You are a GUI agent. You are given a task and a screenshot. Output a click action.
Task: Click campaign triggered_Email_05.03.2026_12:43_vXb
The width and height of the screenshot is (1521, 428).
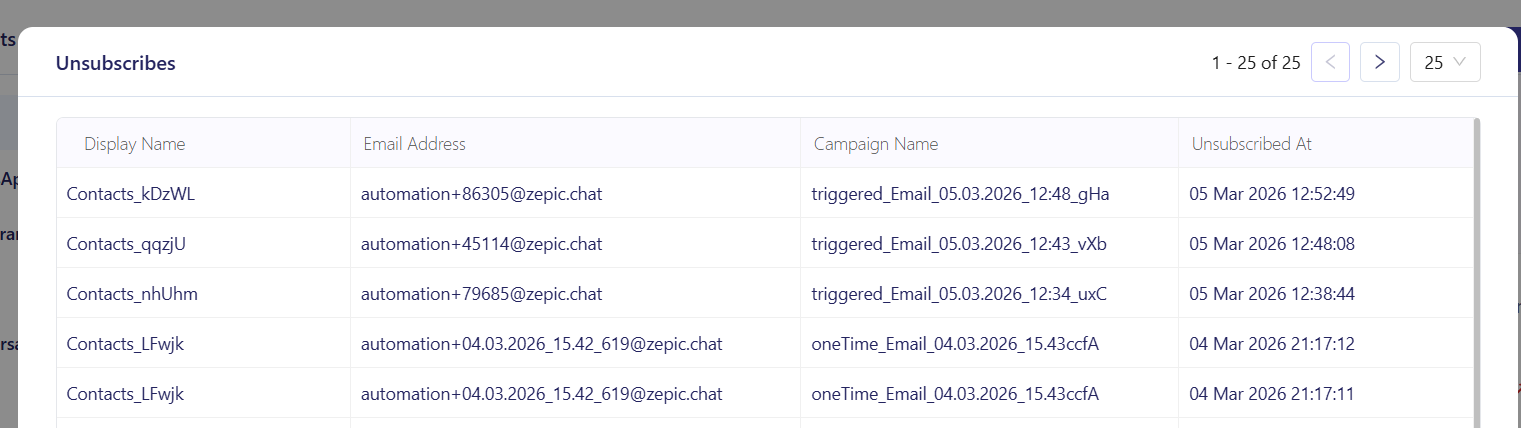(959, 244)
